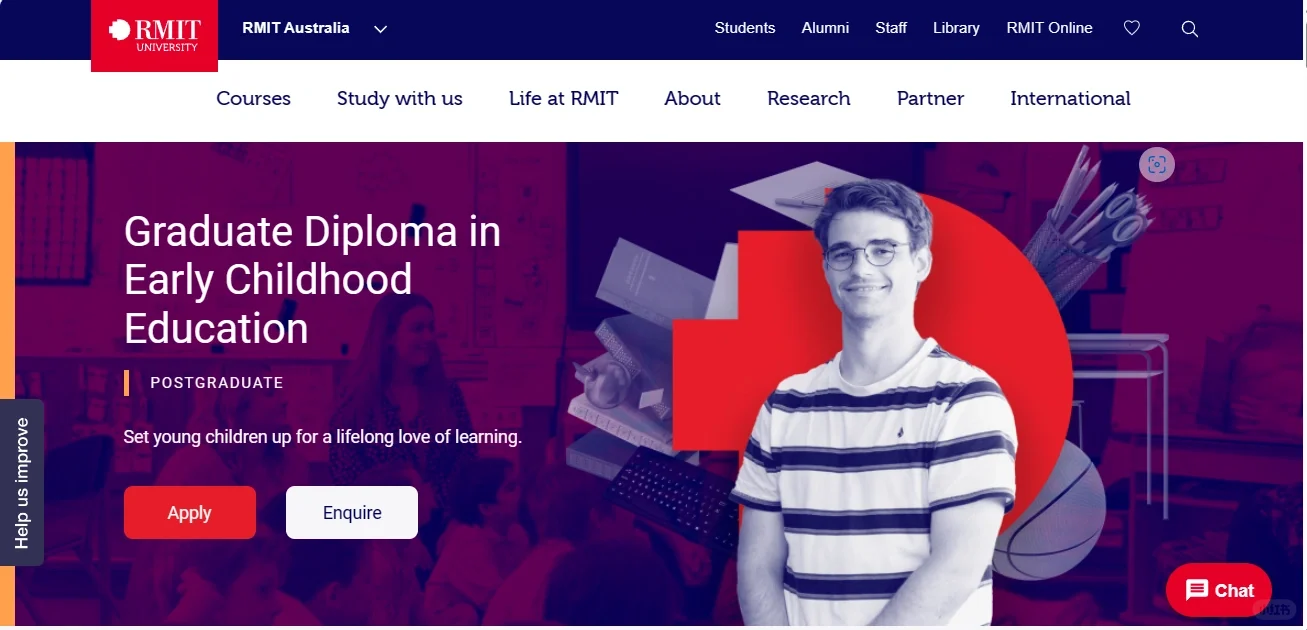Click the image capture icon on banner
This screenshot has width=1307, height=630.
point(1157,165)
